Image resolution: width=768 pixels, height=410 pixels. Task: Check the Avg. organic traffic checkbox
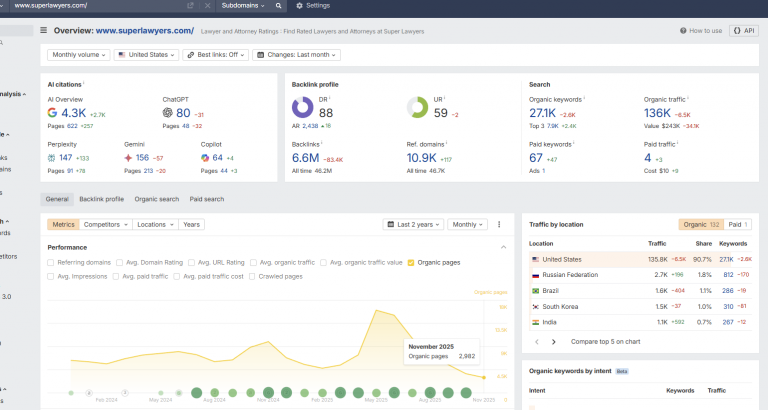coord(255,262)
